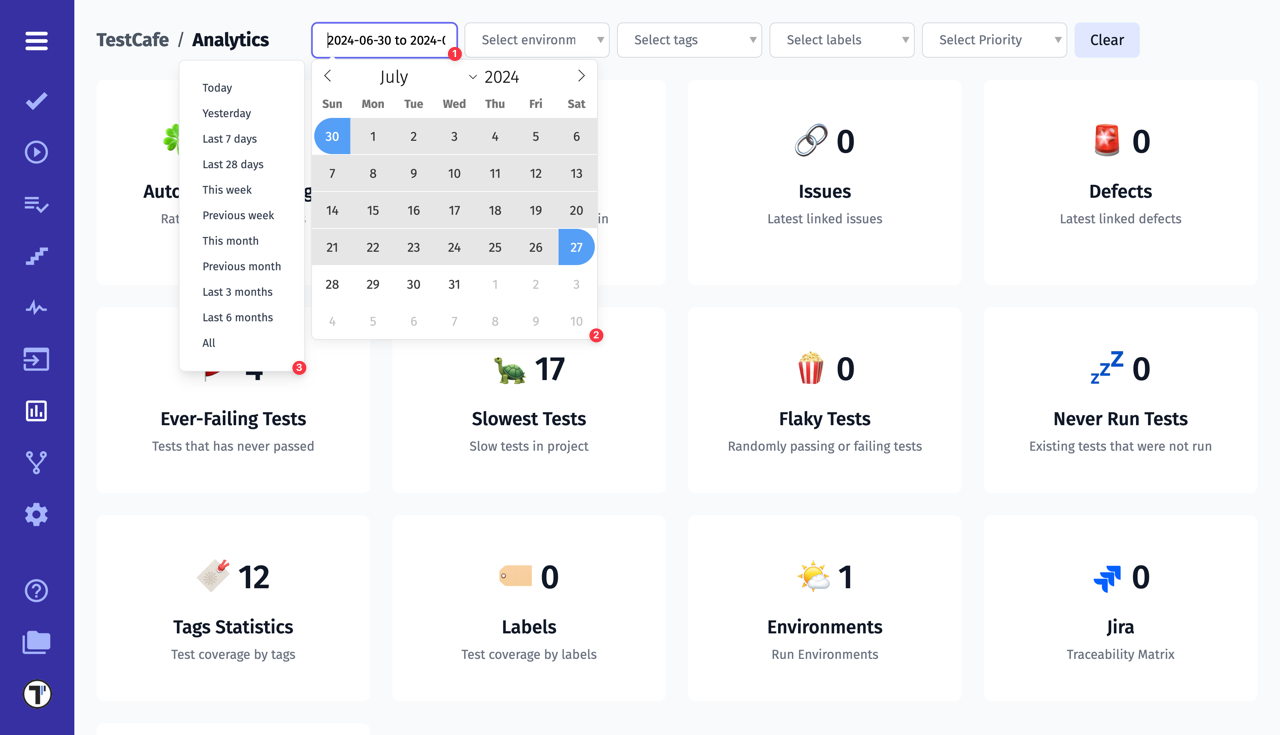This screenshot has width=1280, height=735.
Task: Select the checkmark tests icon in sidebar
Action: (36, 100)
